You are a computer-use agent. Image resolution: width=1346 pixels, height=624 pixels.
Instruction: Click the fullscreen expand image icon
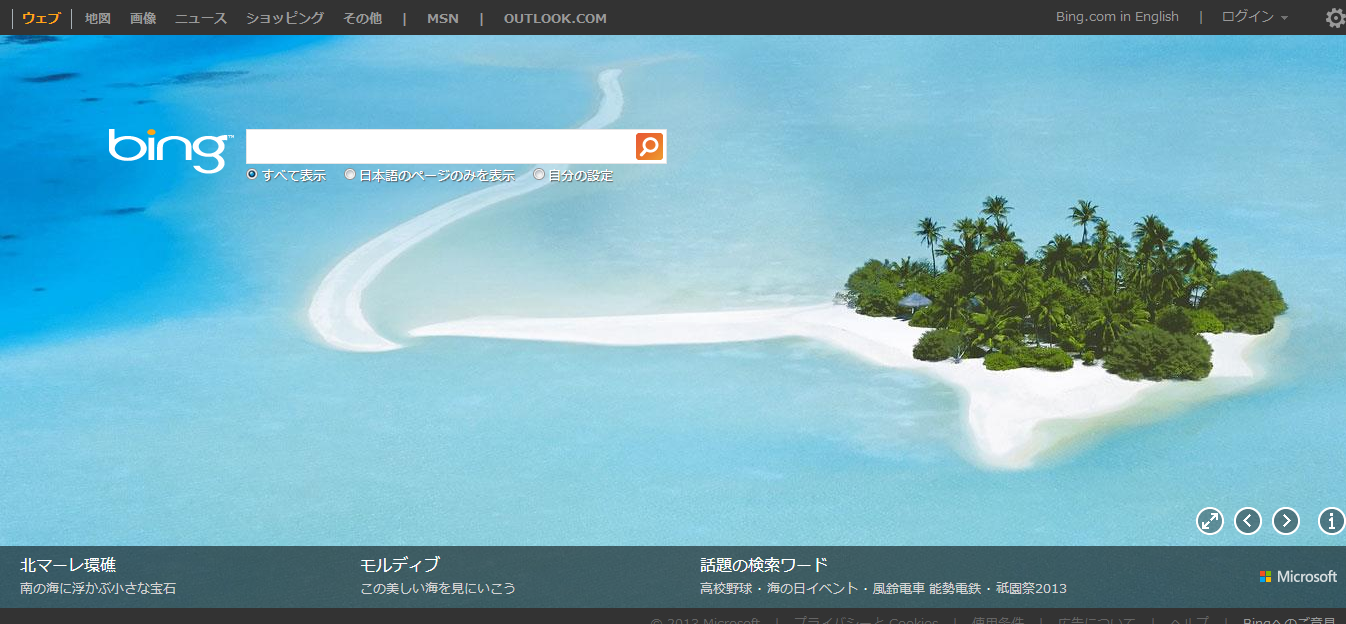coord(1210,521)
